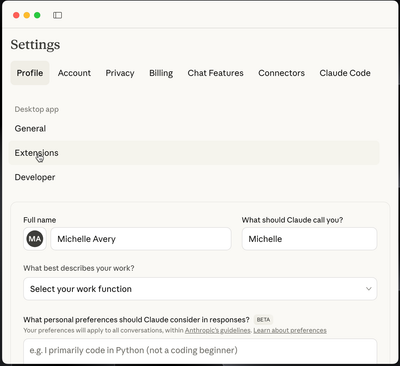Open General desktop app settings
The image size is (400, 366).
(x=194, y=129)
